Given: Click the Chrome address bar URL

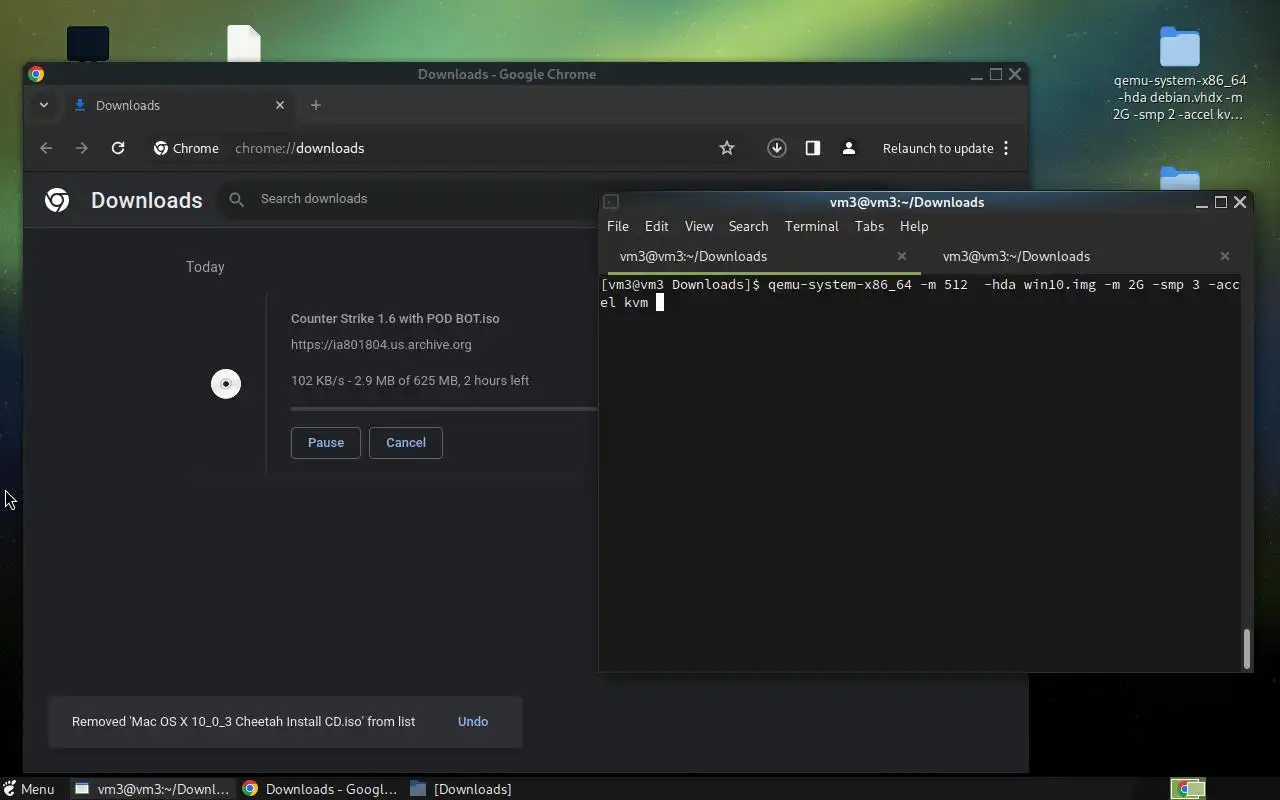Looking at the screenshot, I should [300, 148].
